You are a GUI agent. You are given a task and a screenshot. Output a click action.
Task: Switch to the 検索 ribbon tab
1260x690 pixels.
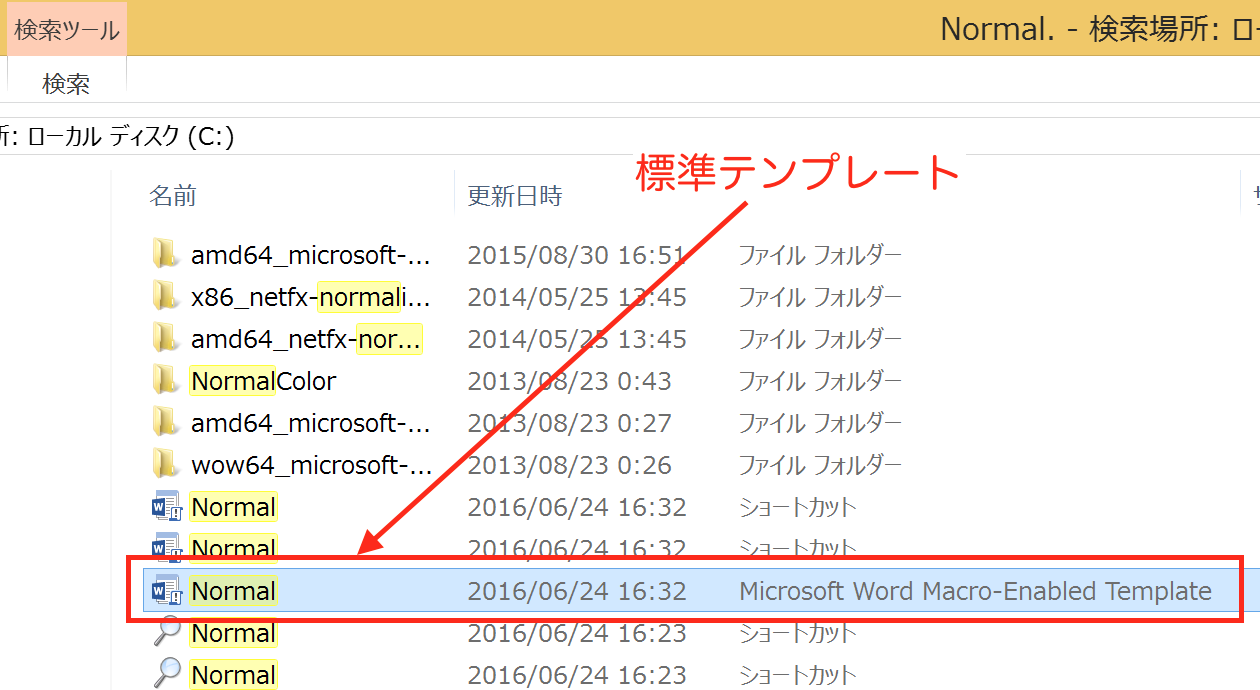(x=67, y=84)
